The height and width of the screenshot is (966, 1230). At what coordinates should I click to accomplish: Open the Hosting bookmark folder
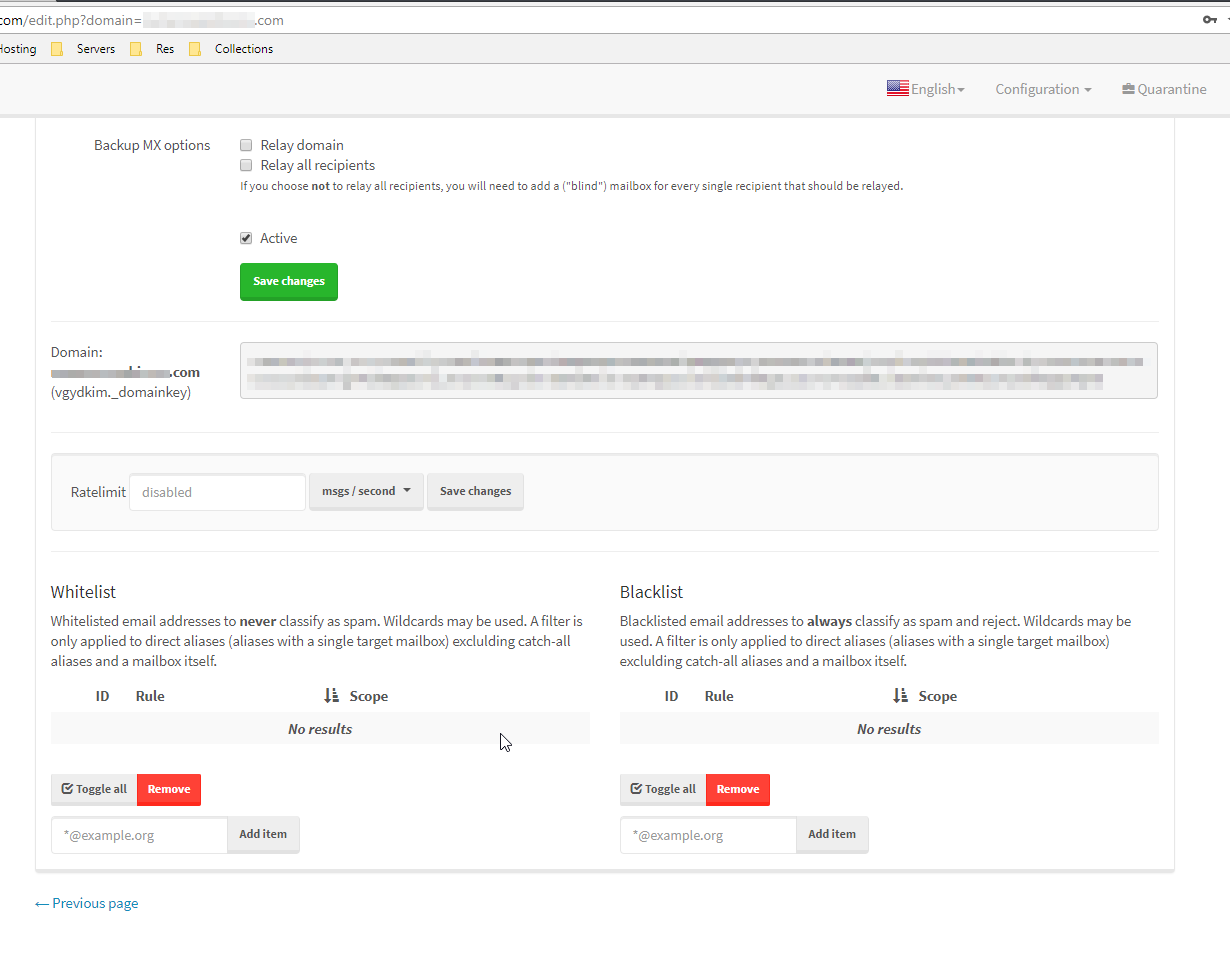click(18, 48)
